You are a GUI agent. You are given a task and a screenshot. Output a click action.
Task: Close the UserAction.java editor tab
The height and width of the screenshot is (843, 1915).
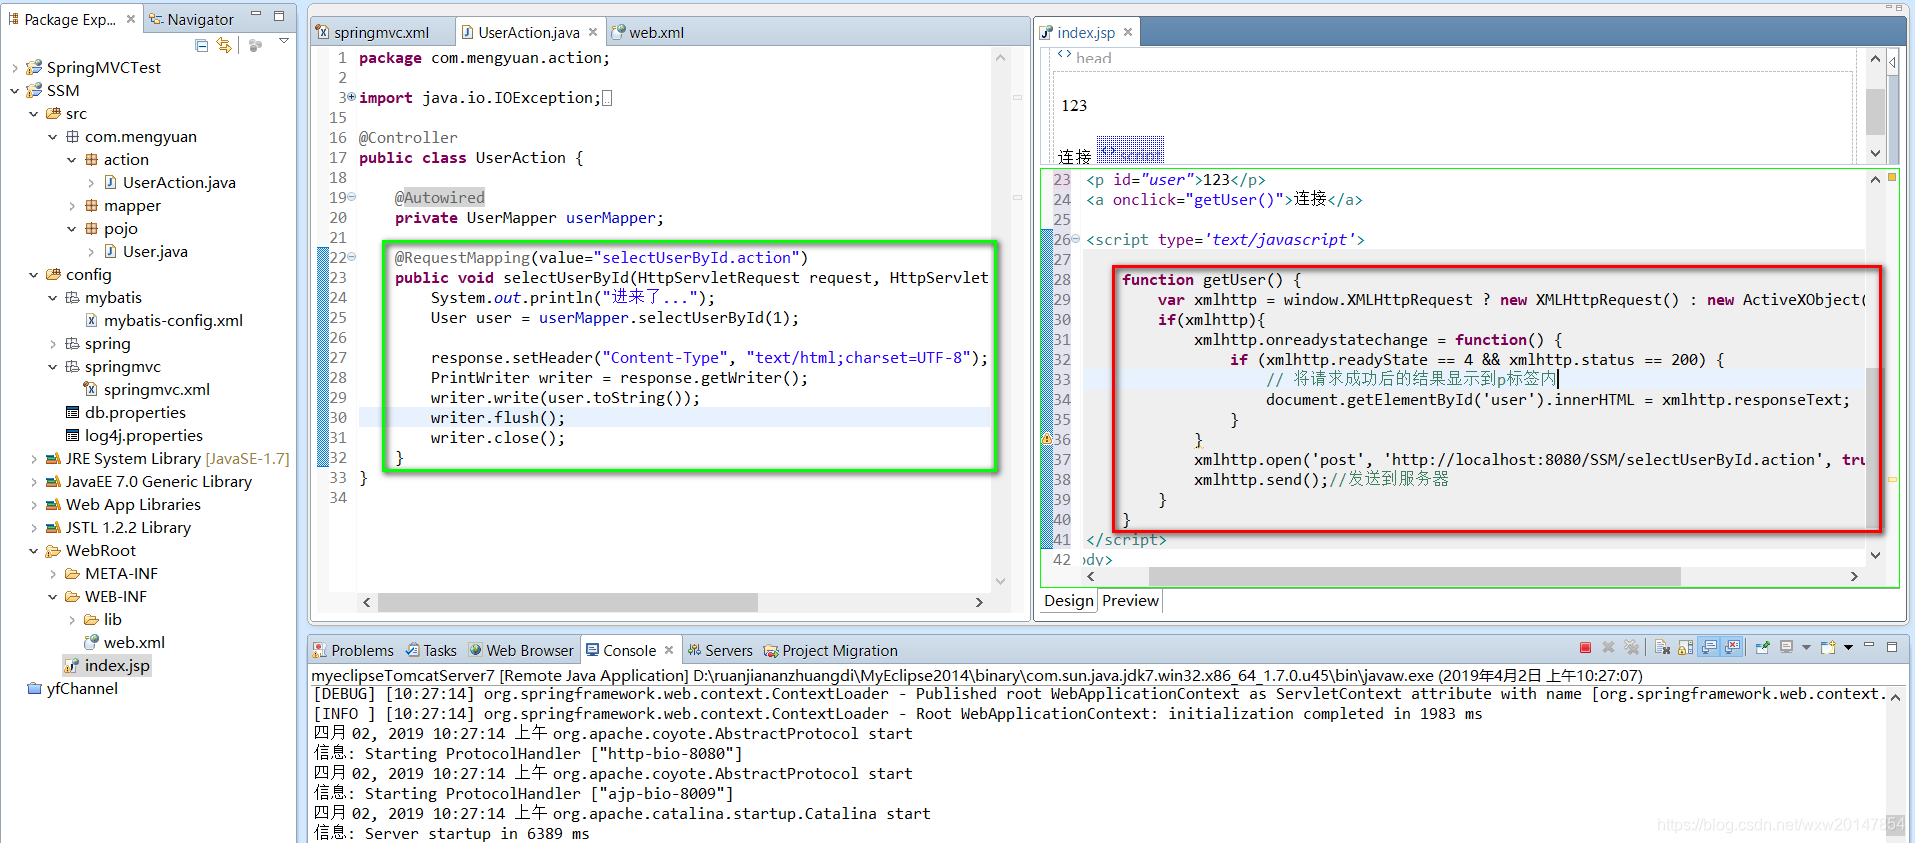[593, 32]
